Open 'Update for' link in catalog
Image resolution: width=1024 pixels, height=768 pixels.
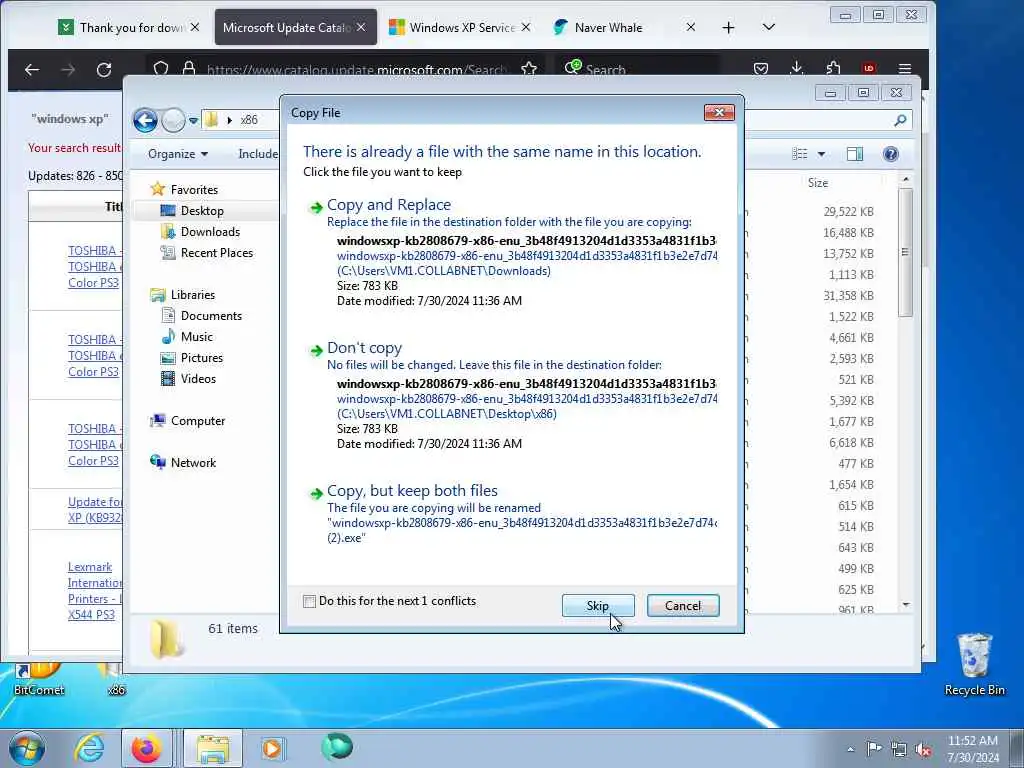click(95, 509)
